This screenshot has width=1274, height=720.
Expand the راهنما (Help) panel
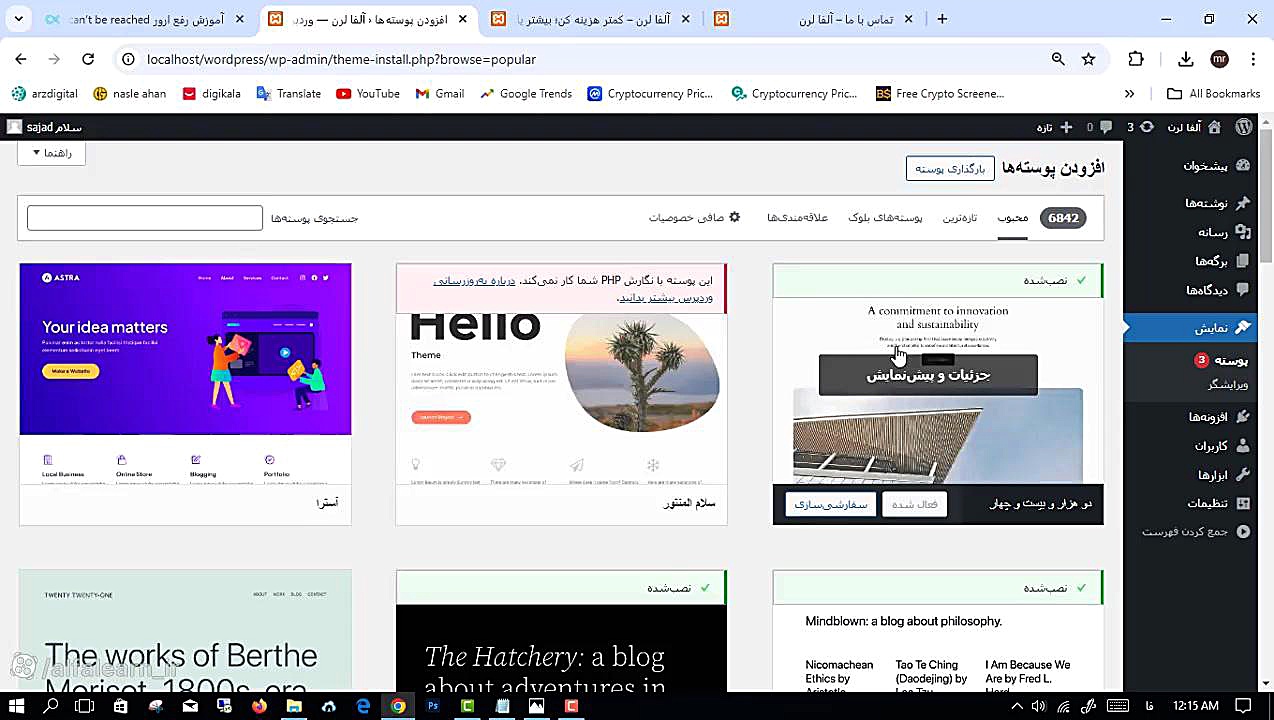pos(52,152)
